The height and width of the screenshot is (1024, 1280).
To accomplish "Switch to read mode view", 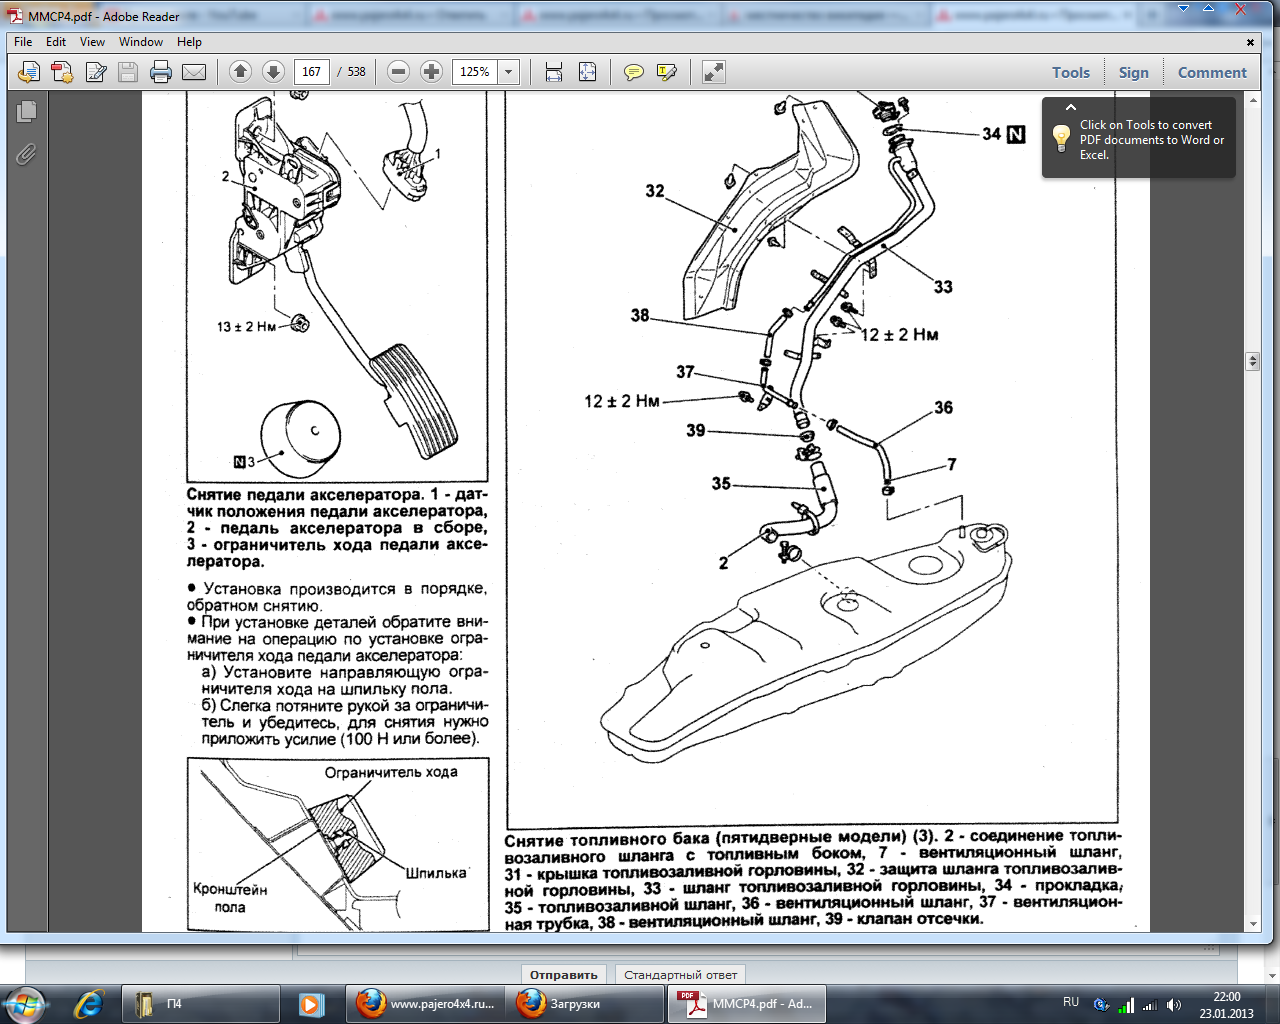I will coord(713,72).
